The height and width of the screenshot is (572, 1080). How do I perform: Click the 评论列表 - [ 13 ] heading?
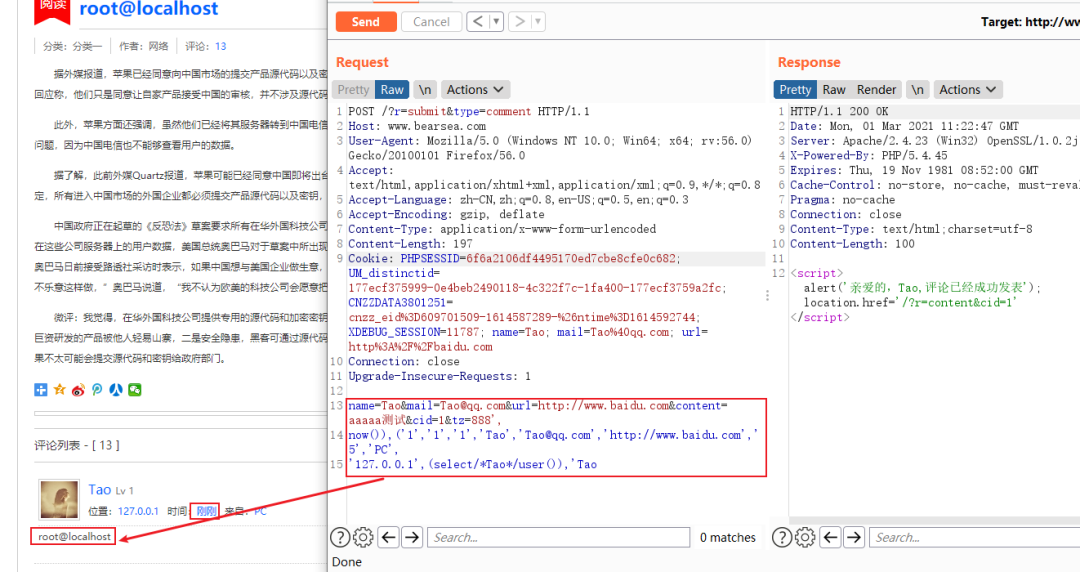[76, 445]
